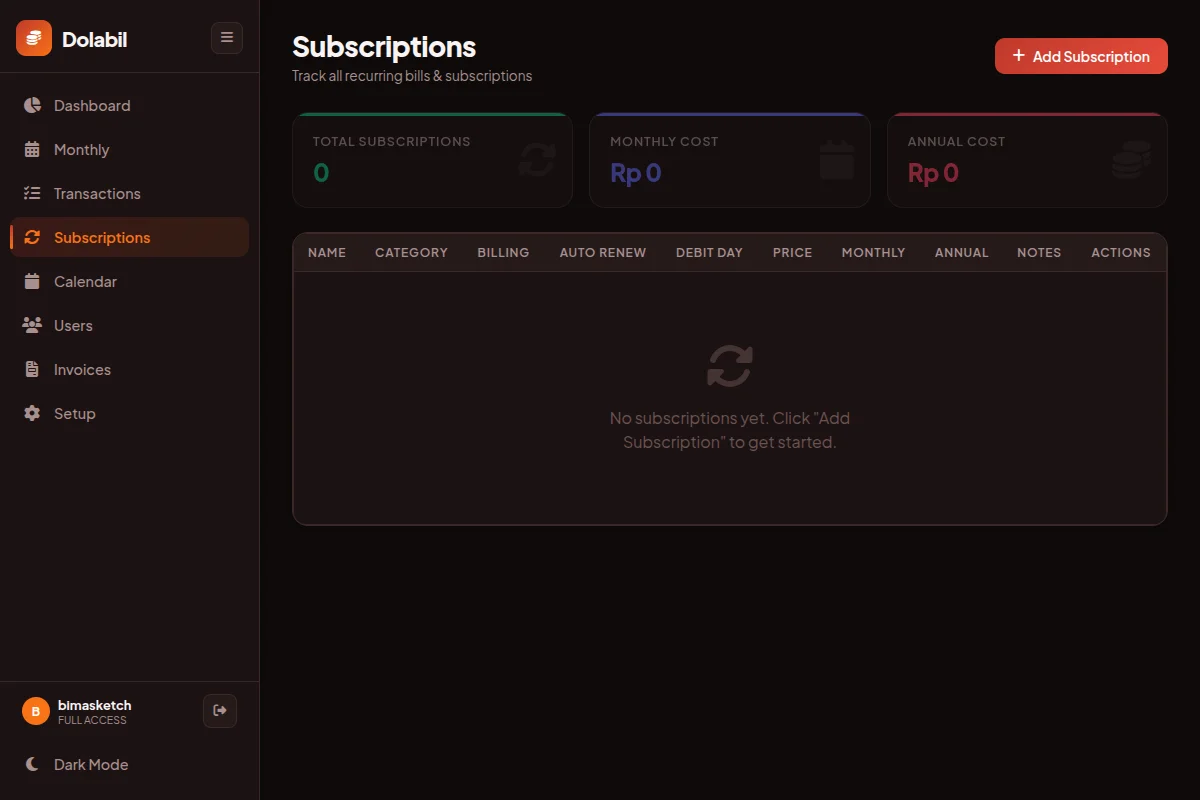Viewport: 1200px width, 800px height.
Task: Click the NOTES column header
Action: [x=1039, y=252]
